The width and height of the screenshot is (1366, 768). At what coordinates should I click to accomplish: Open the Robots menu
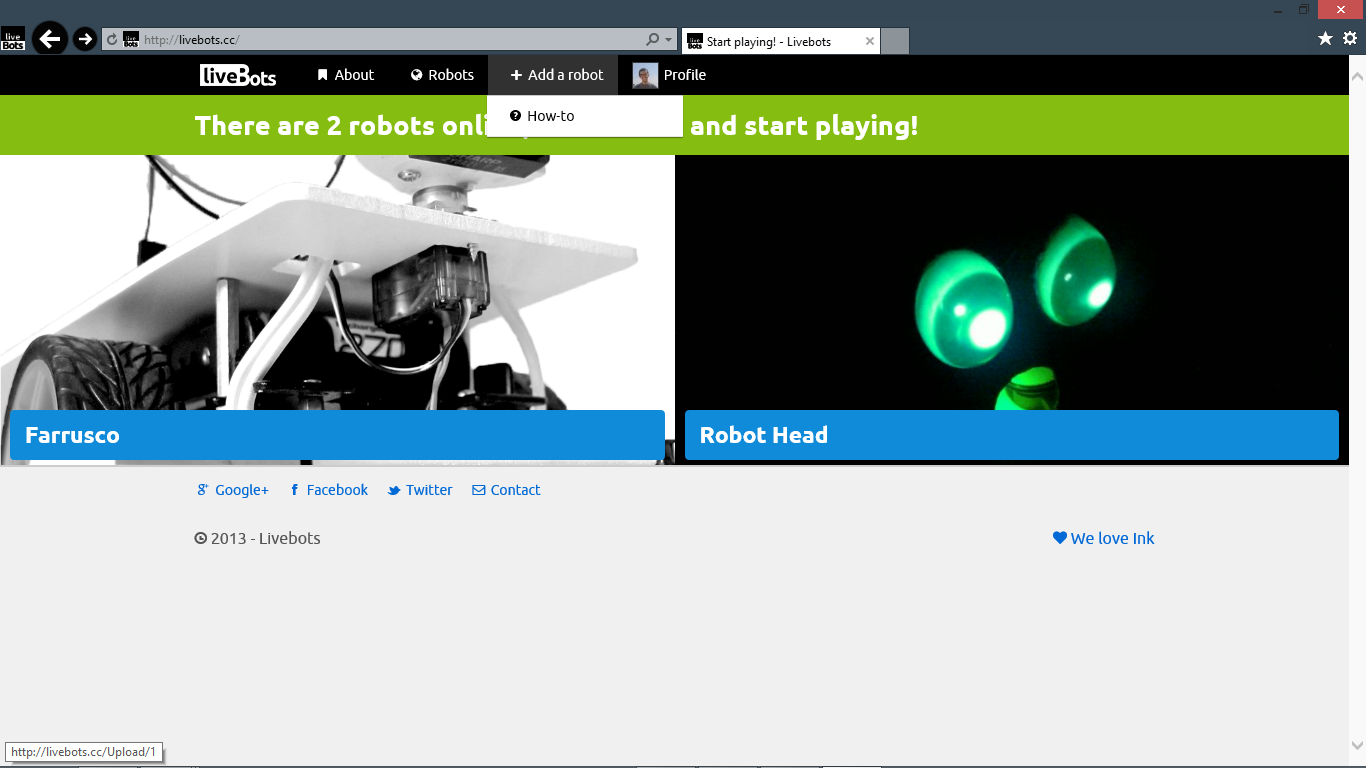click(449, 74)
